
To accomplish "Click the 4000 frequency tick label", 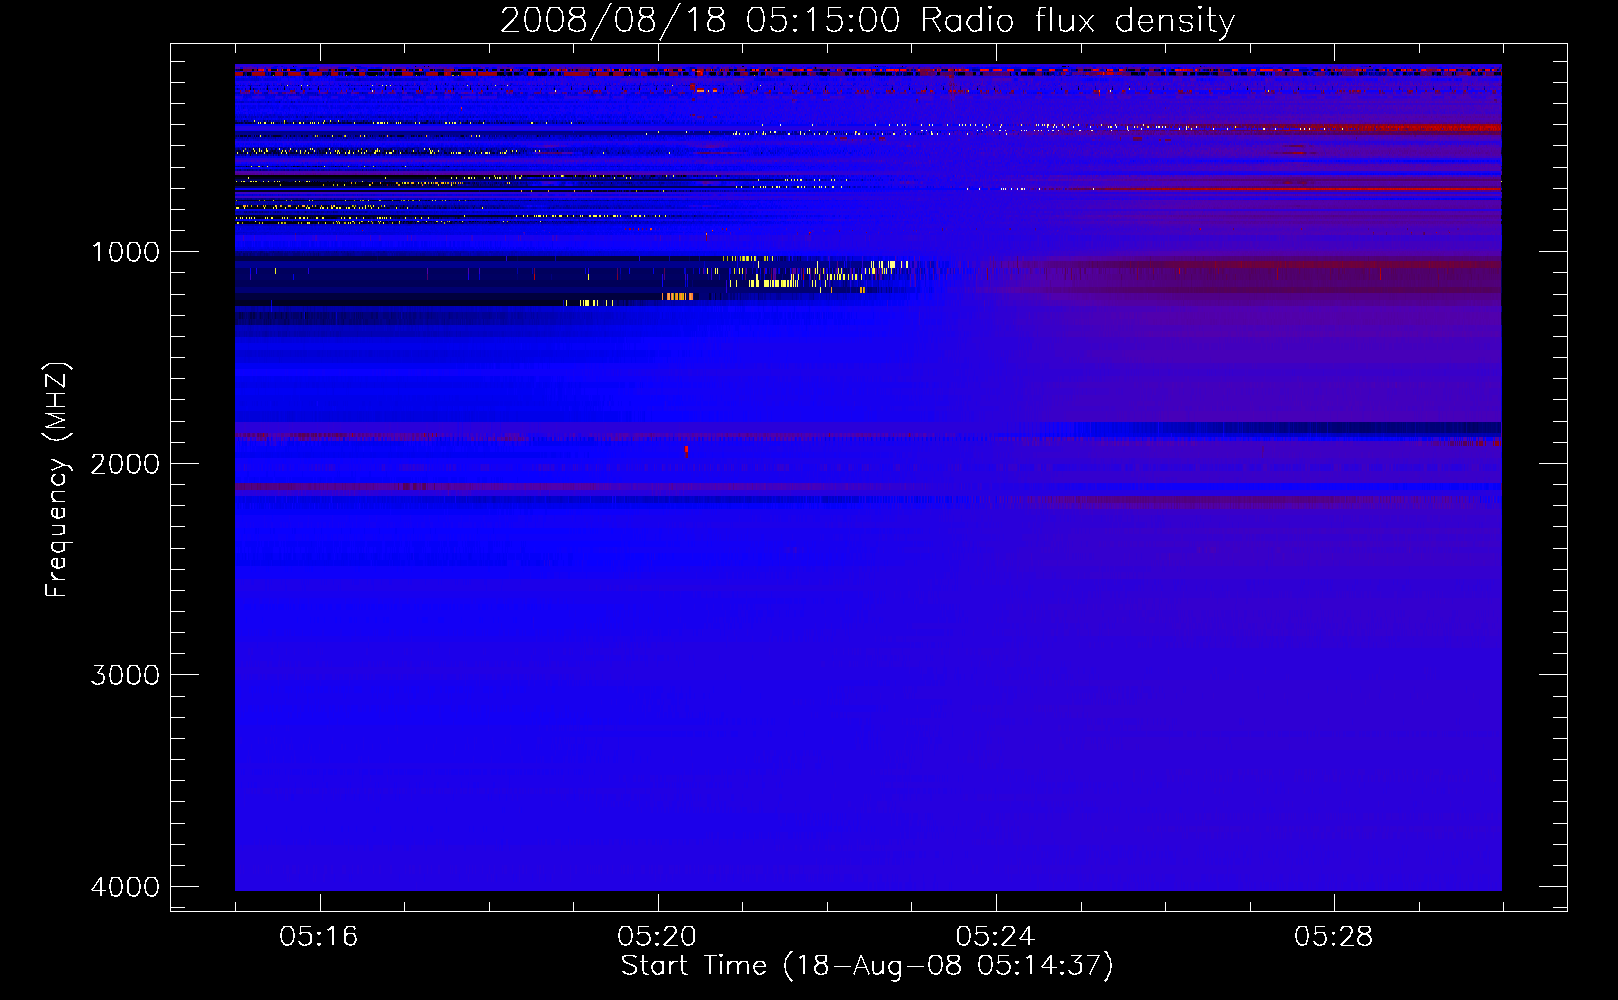I will click(125, 887).
